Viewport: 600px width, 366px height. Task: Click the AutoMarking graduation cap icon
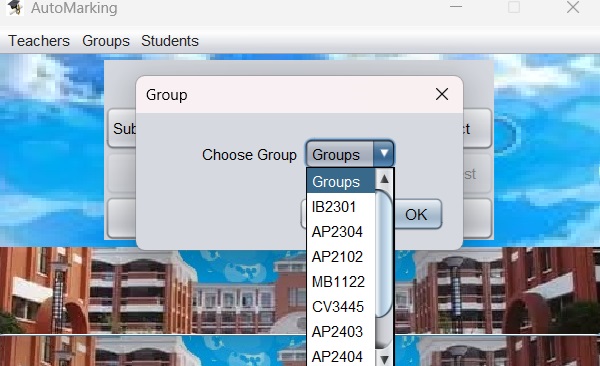coord(15,8)
